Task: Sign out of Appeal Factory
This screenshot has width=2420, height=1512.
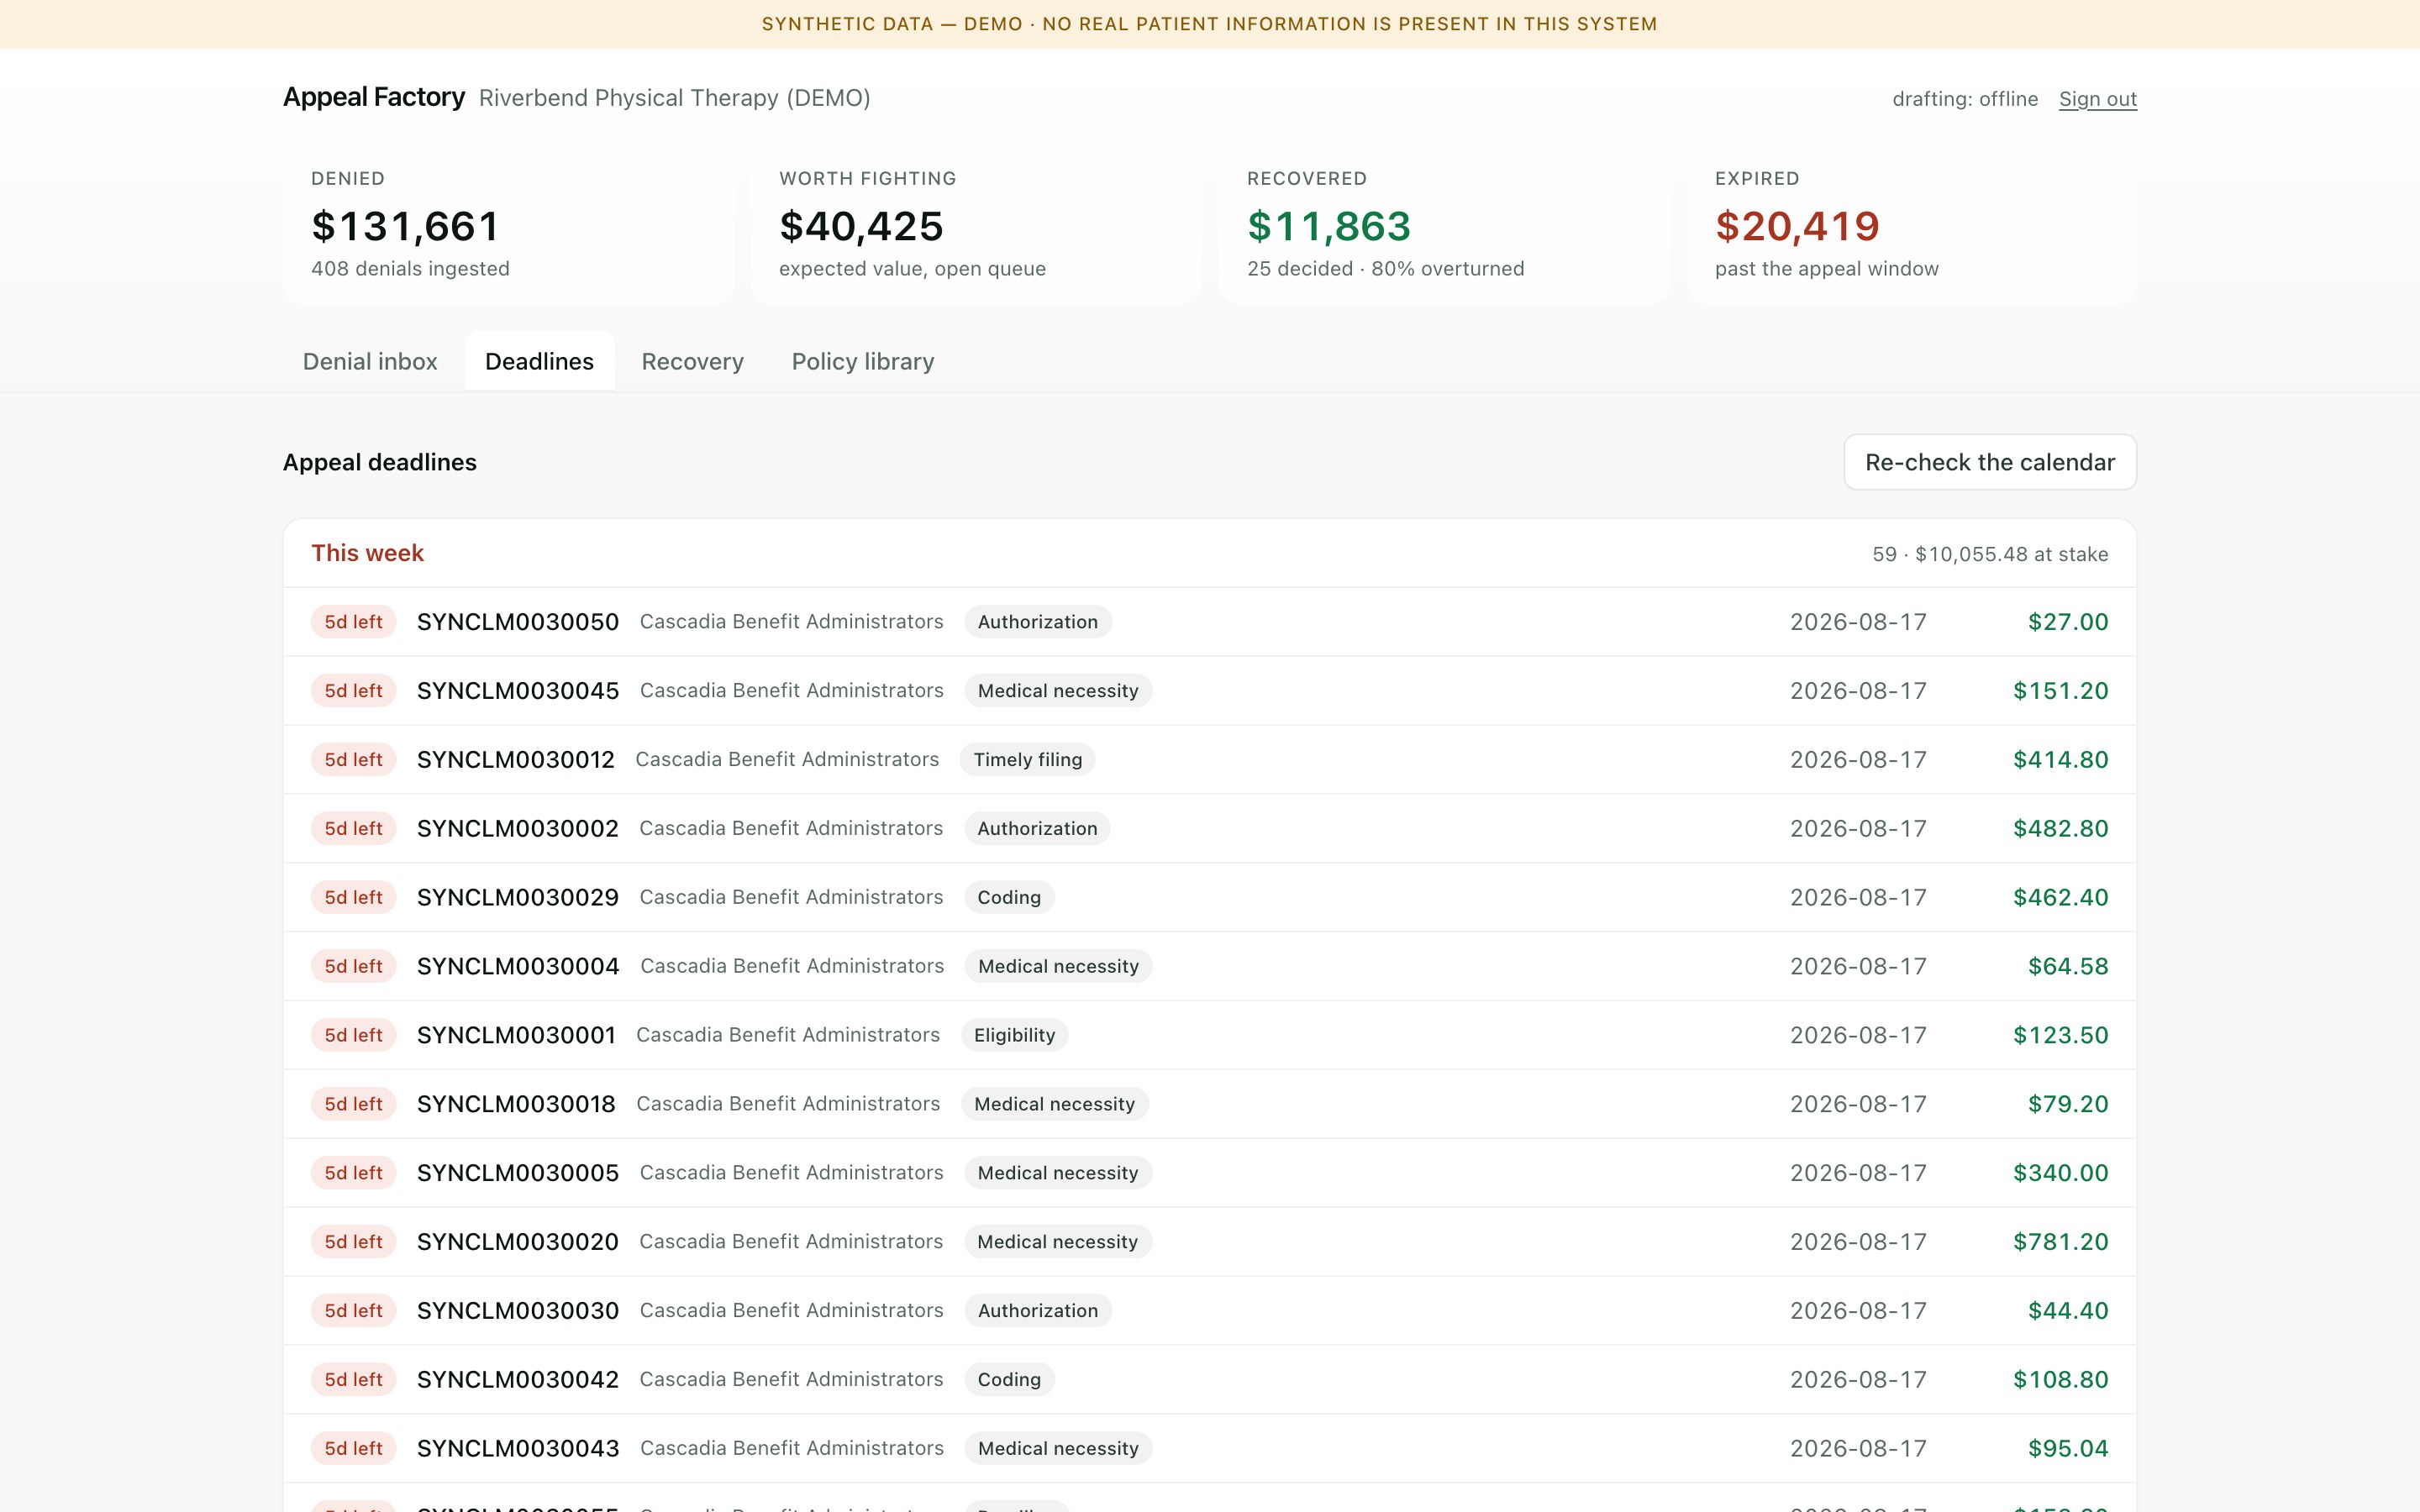Action: click(x=2097, y=99)
